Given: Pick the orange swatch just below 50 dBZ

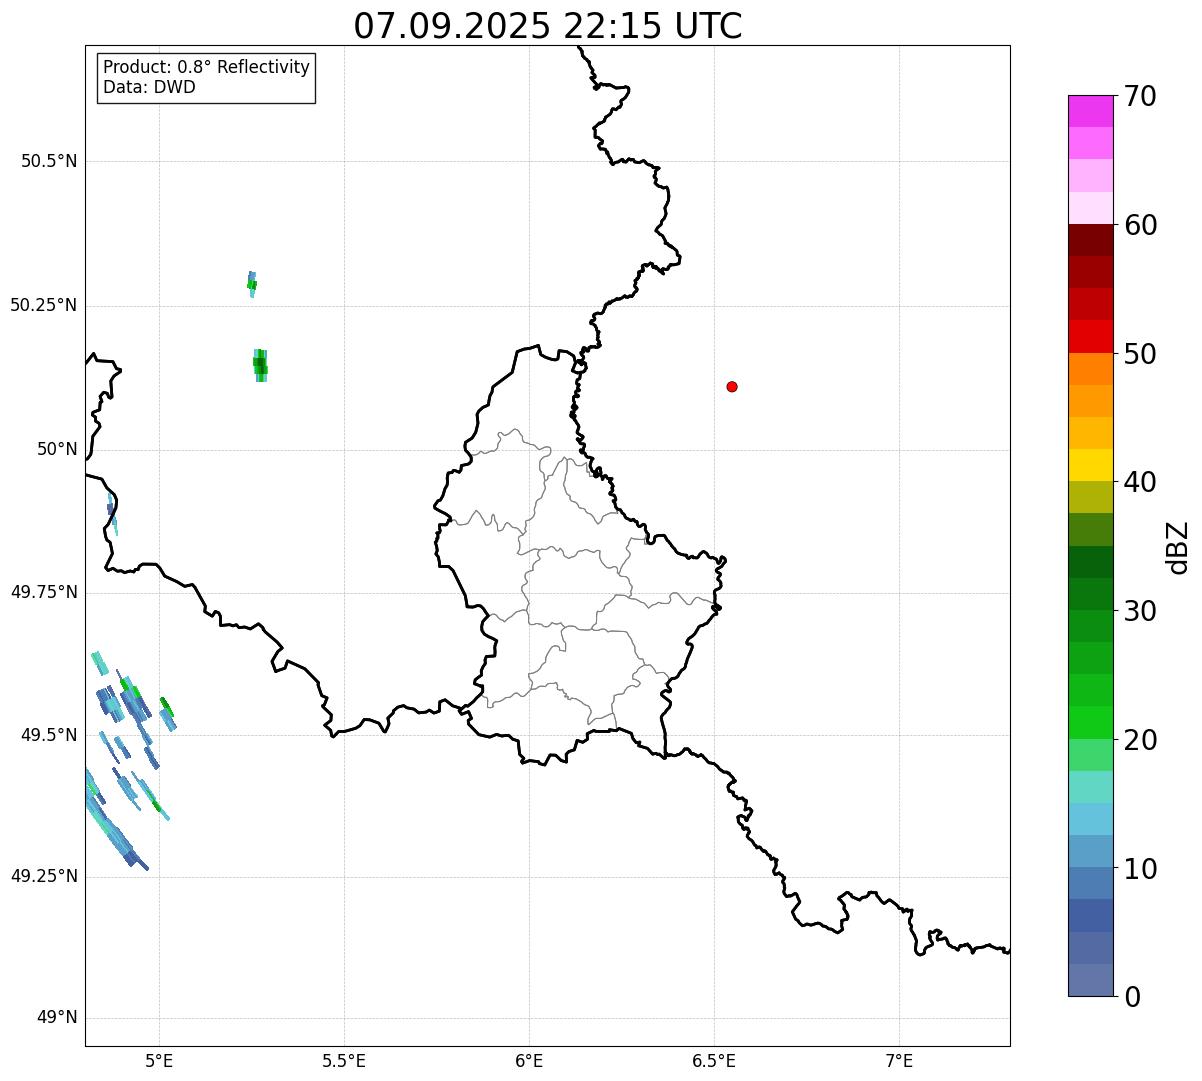Looking at the screenshot, I should pos(1090,369).
